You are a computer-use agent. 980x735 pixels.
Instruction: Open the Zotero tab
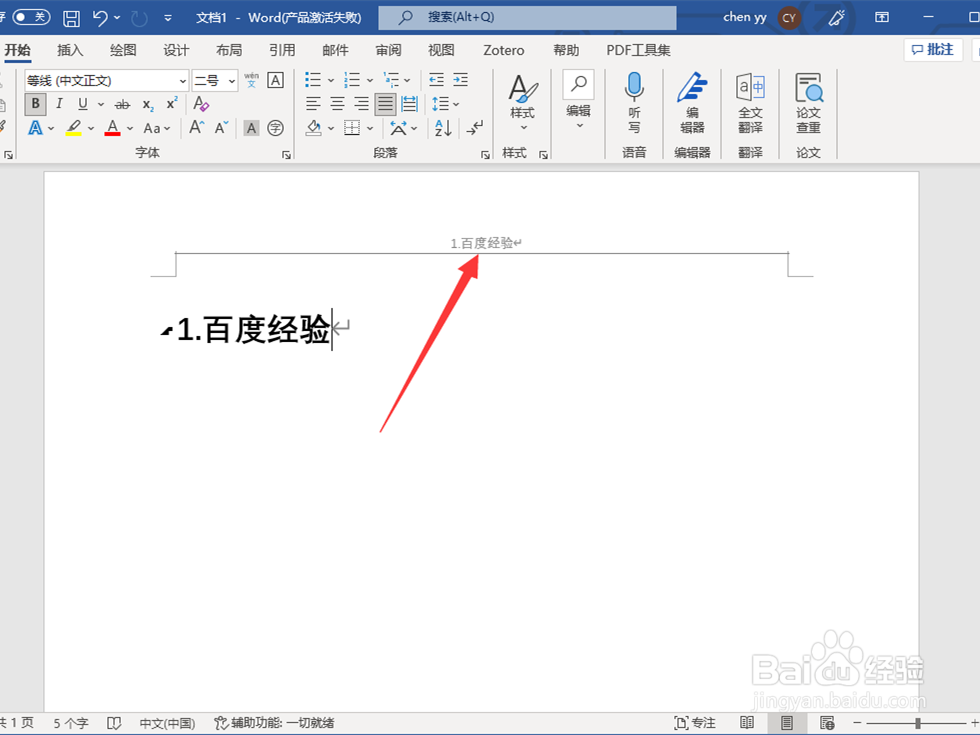[504, 50]
